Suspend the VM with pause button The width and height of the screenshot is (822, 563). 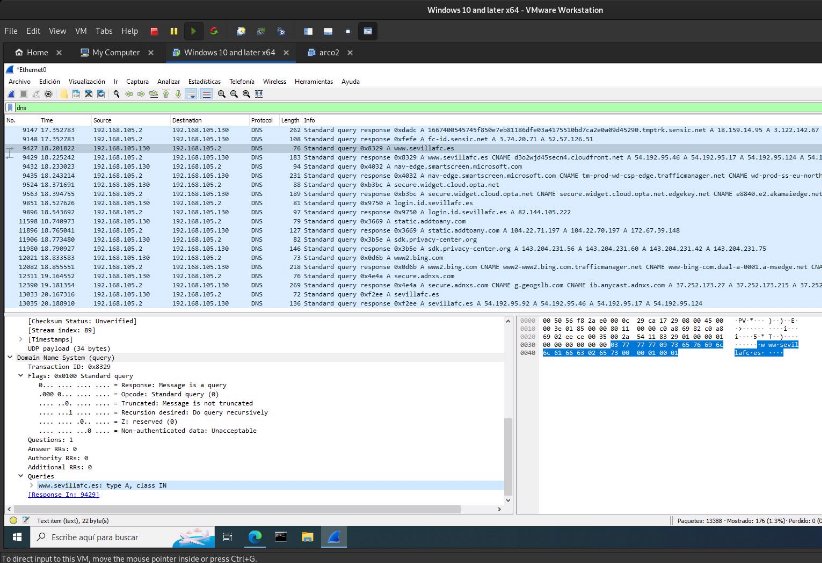point(174,31)
